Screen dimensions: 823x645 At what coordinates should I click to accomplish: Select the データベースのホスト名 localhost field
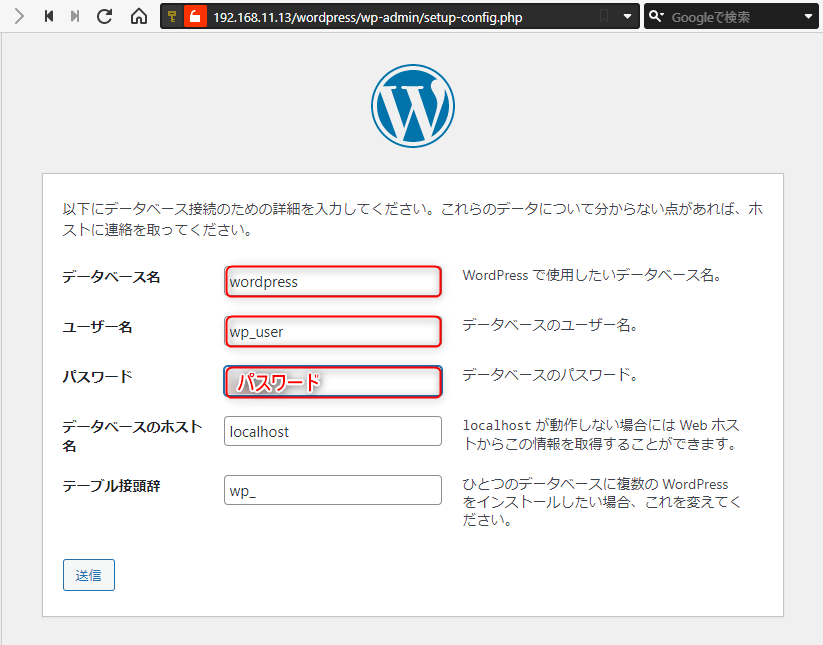pos(333,431)
